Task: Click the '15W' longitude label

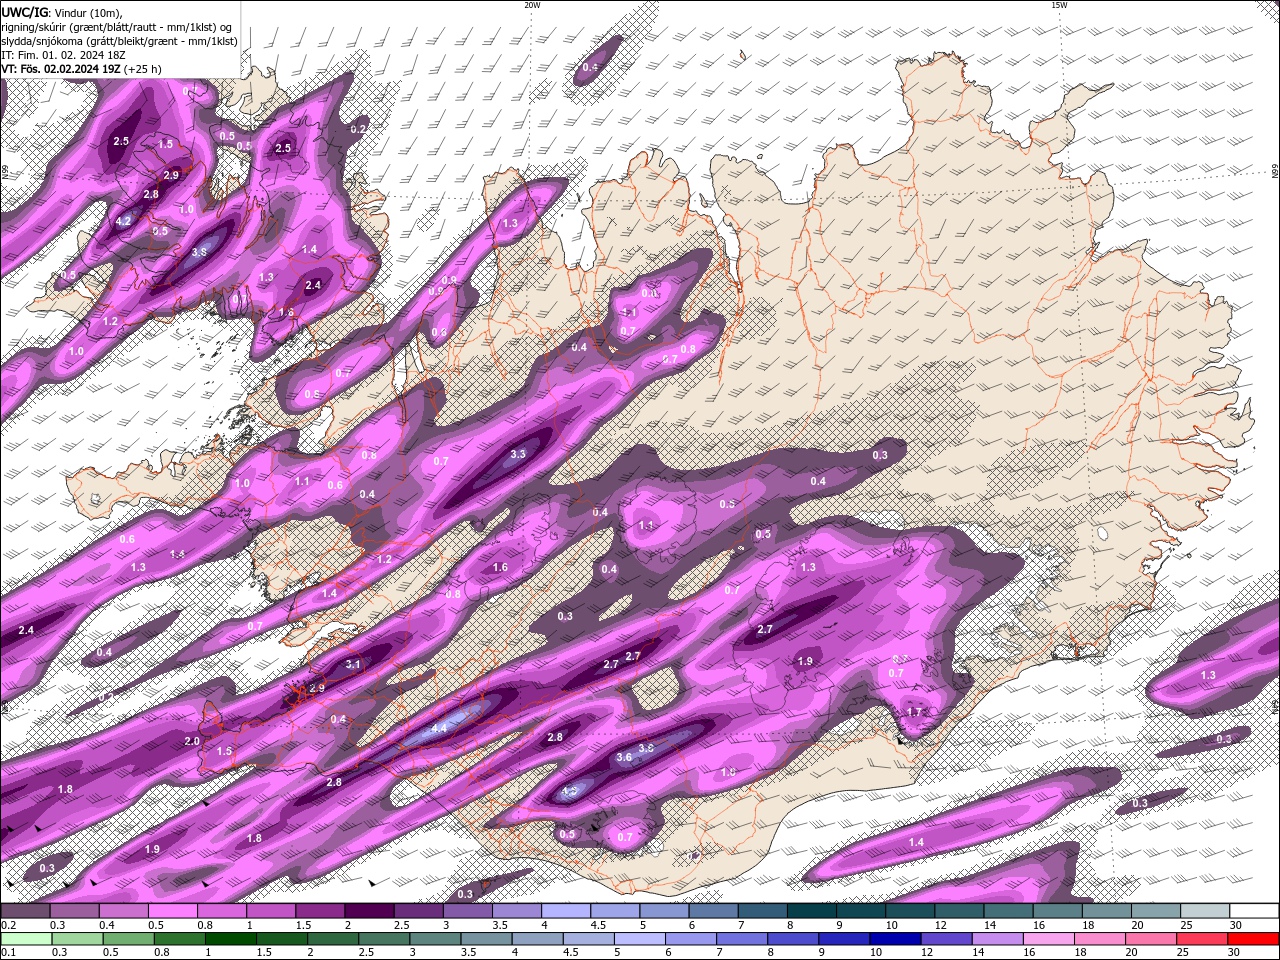Action: [x=1059, y=5]
